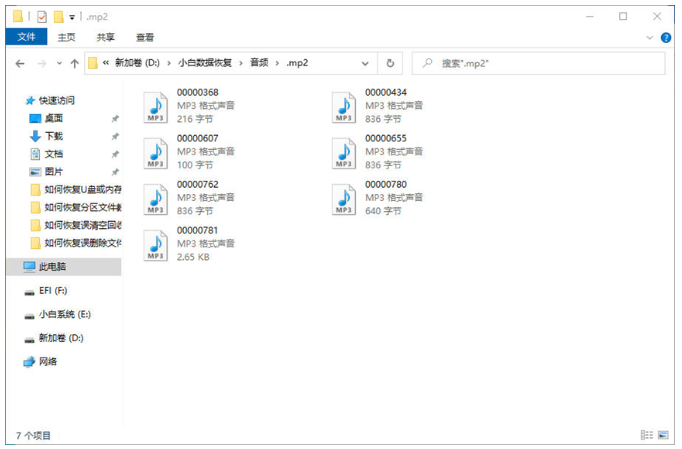The image size is (682, 449).
Task: Select the 00000781 MP3 file icon
Action: [x=156, y=245]
